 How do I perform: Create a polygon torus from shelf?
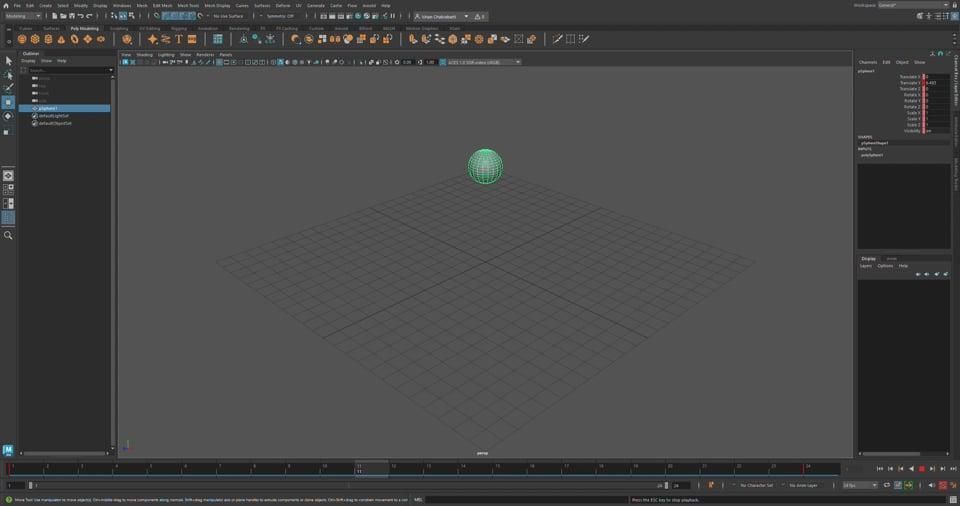[75, 39]
